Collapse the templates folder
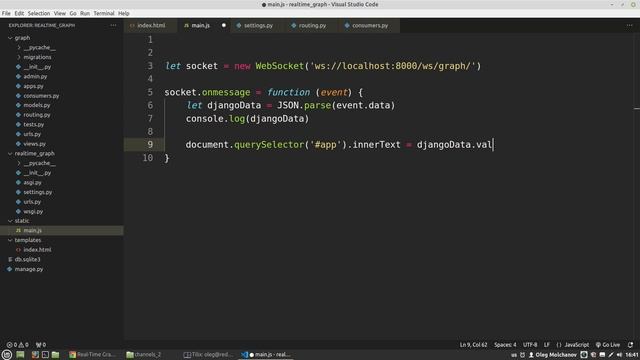Screen dimensions: 640x360 28,240
